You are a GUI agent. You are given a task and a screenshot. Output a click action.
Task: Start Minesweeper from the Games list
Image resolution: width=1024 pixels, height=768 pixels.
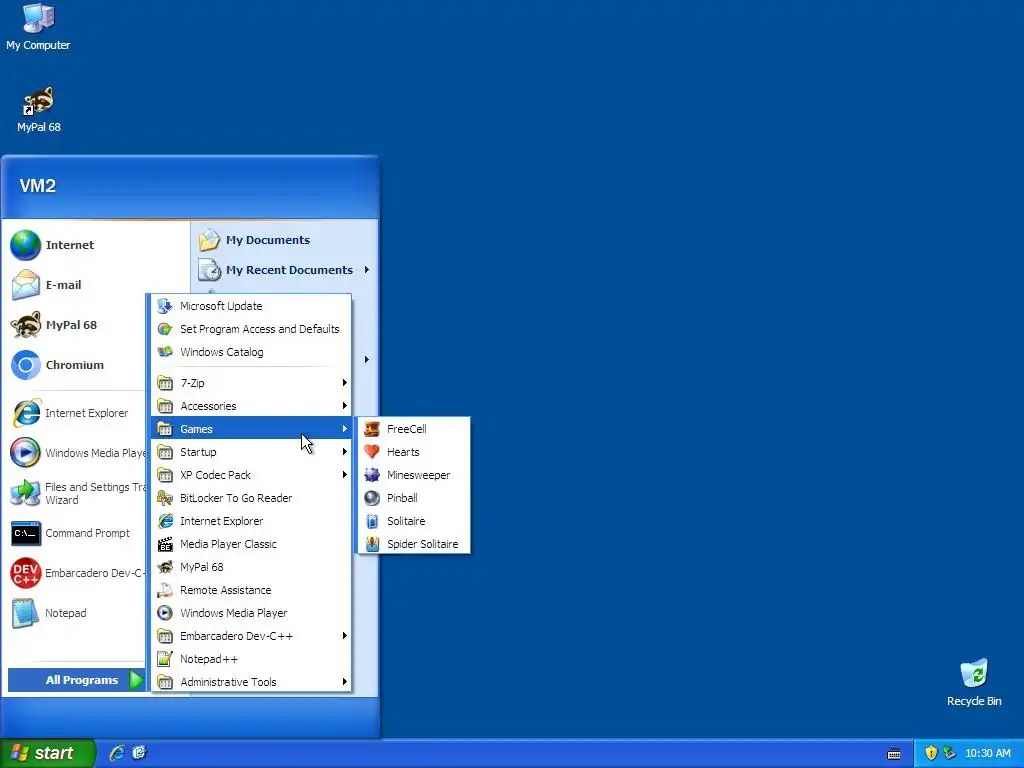click(x=413, y=475)
